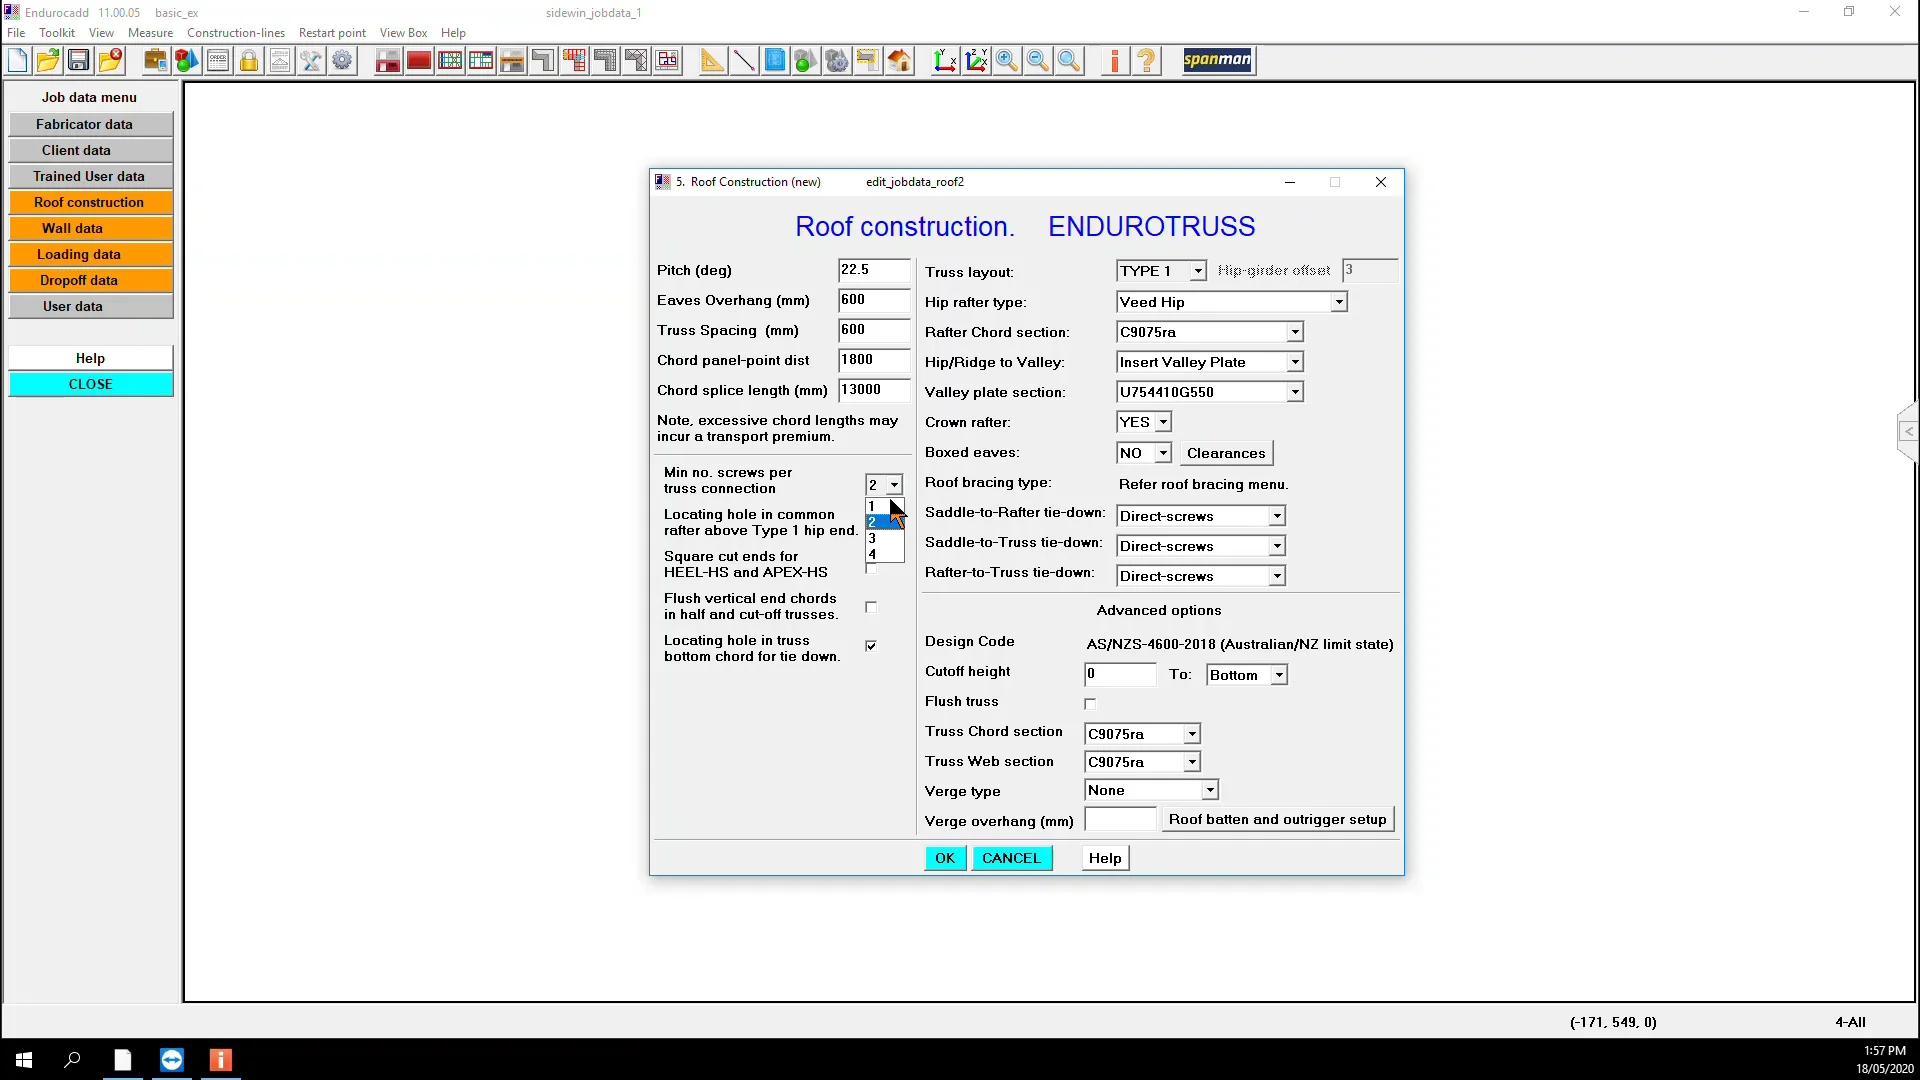
Task: Open the Truss layout TYPE 1 dropdown
Action: pyautogui.click(x=1197, y=271)
